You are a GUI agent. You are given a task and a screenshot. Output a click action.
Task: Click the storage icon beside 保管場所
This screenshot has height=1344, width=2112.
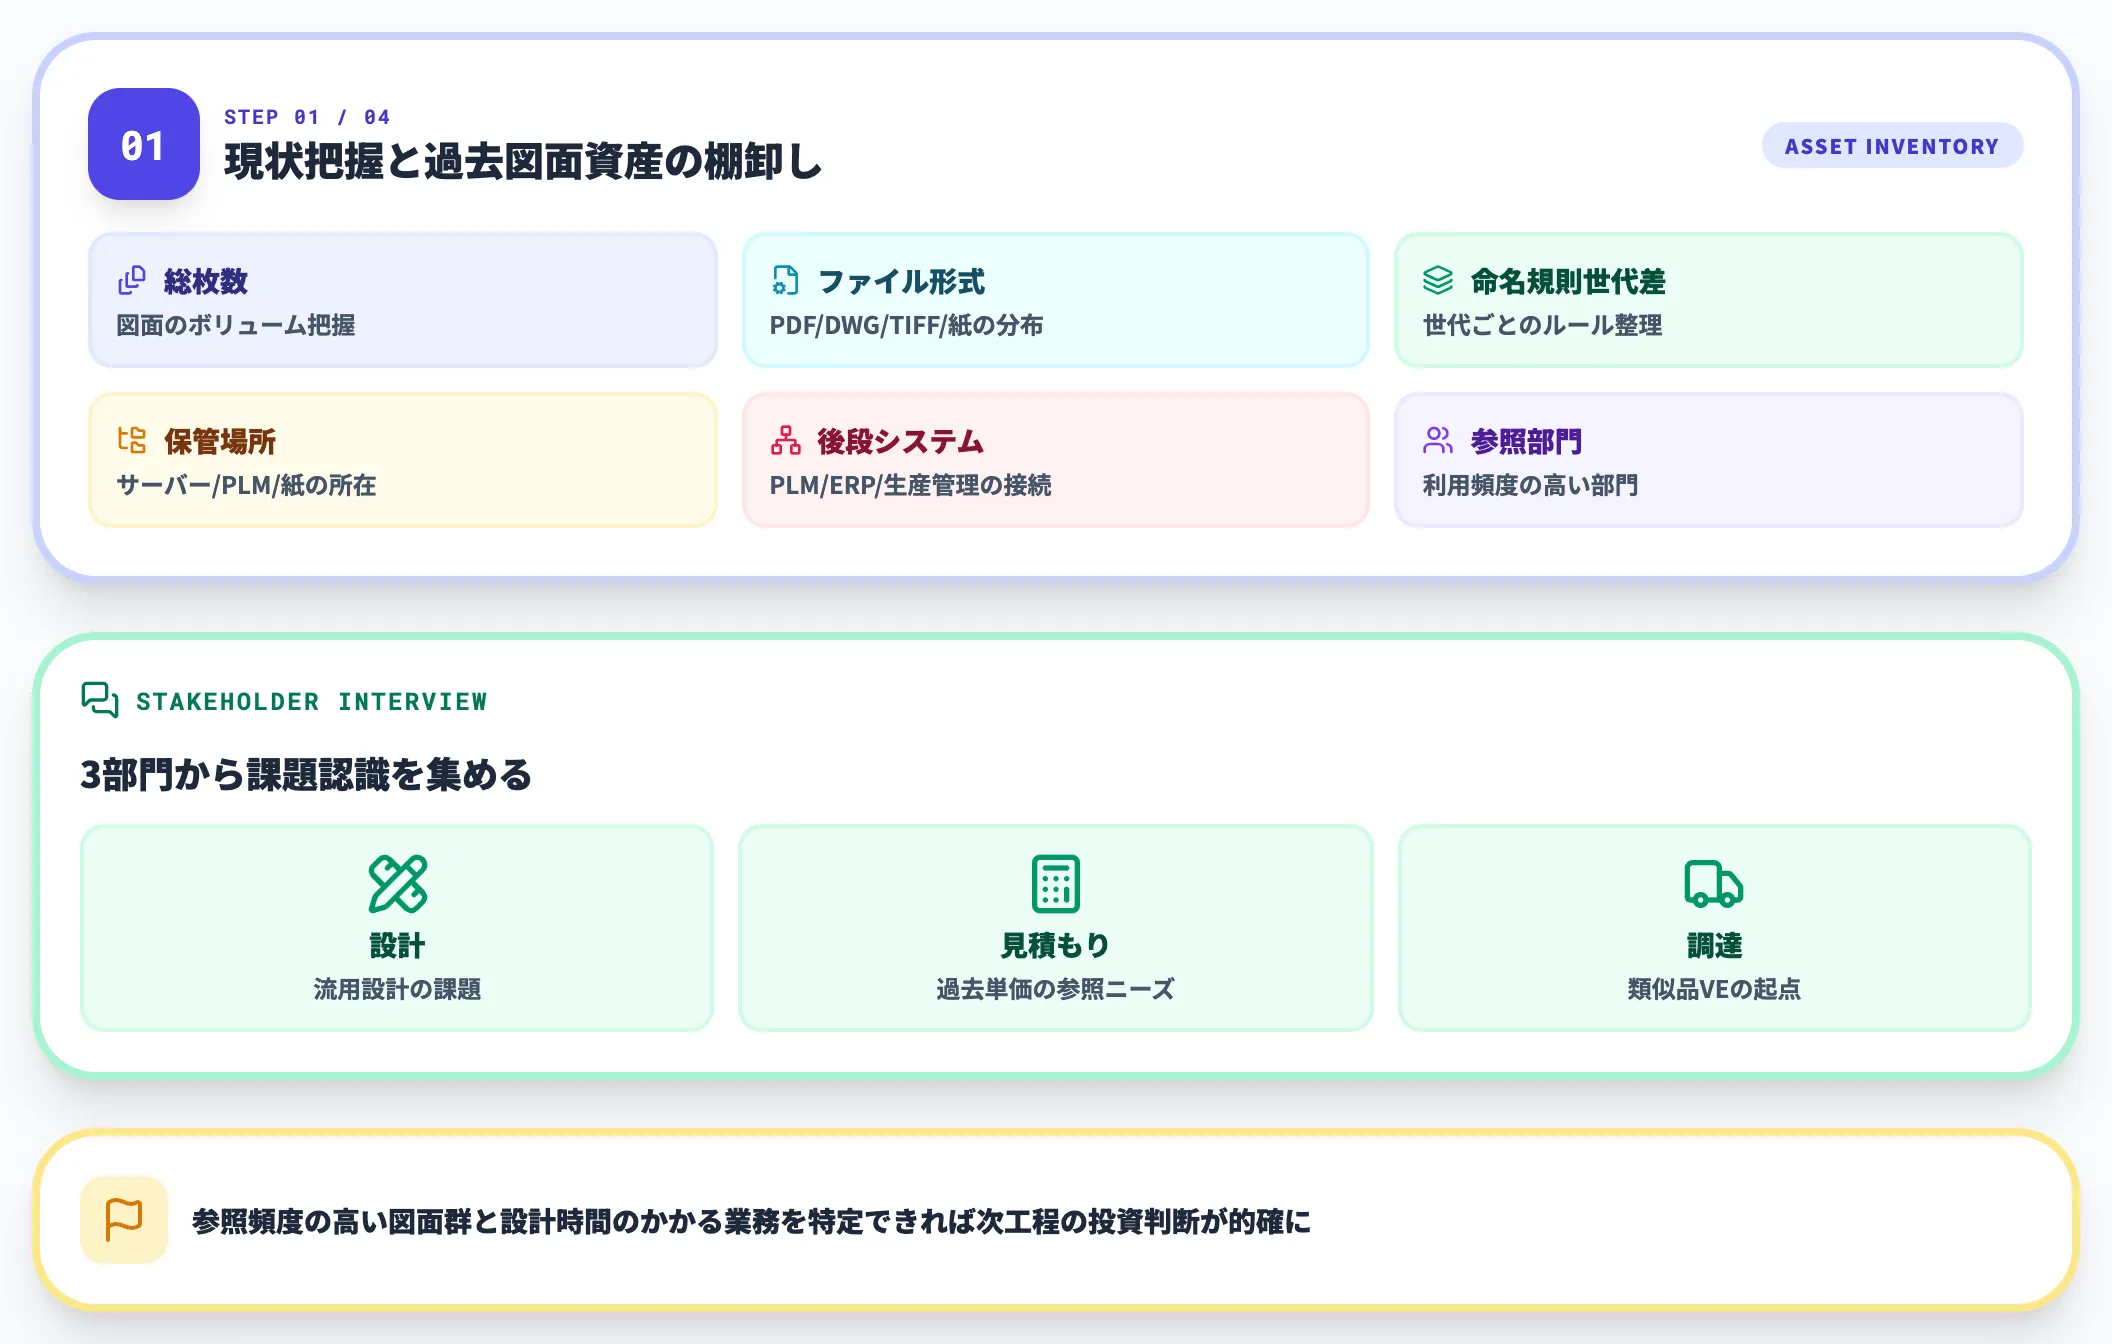click(130, 441)
